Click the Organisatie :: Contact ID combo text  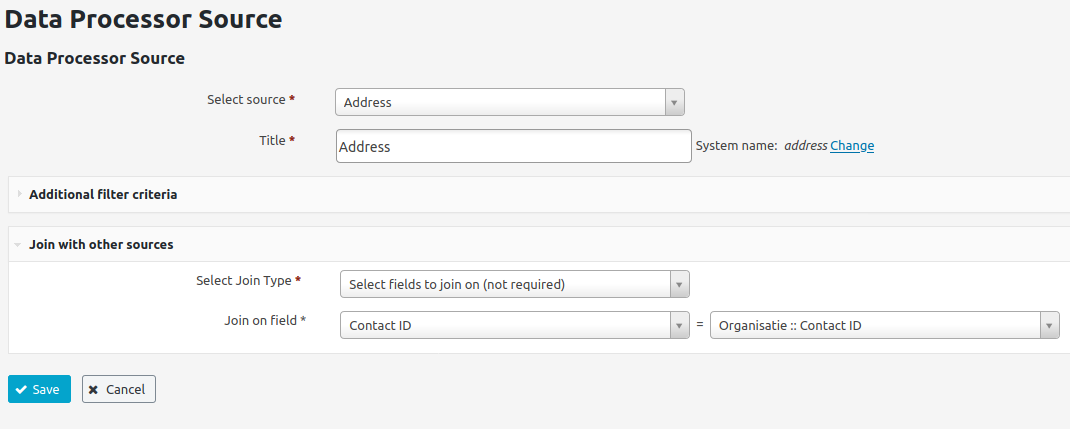tap(790, 325)
